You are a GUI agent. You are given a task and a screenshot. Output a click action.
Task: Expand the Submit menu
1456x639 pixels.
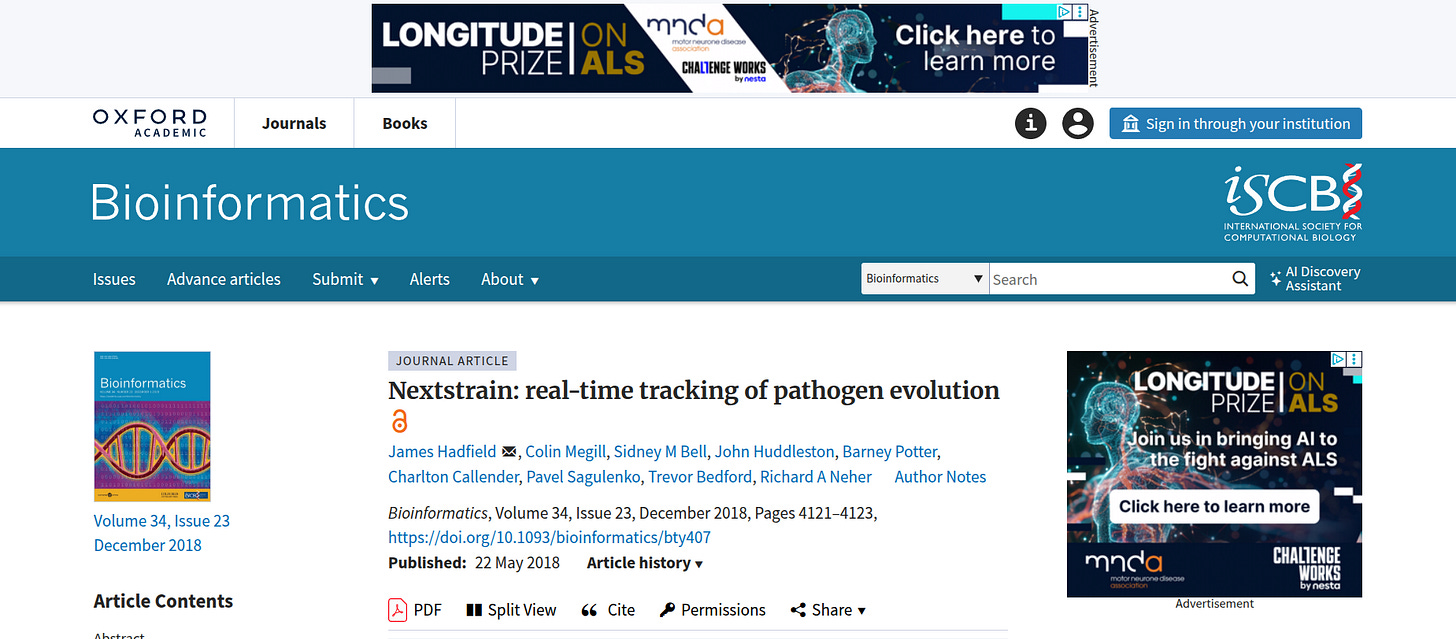click(345, 279)
